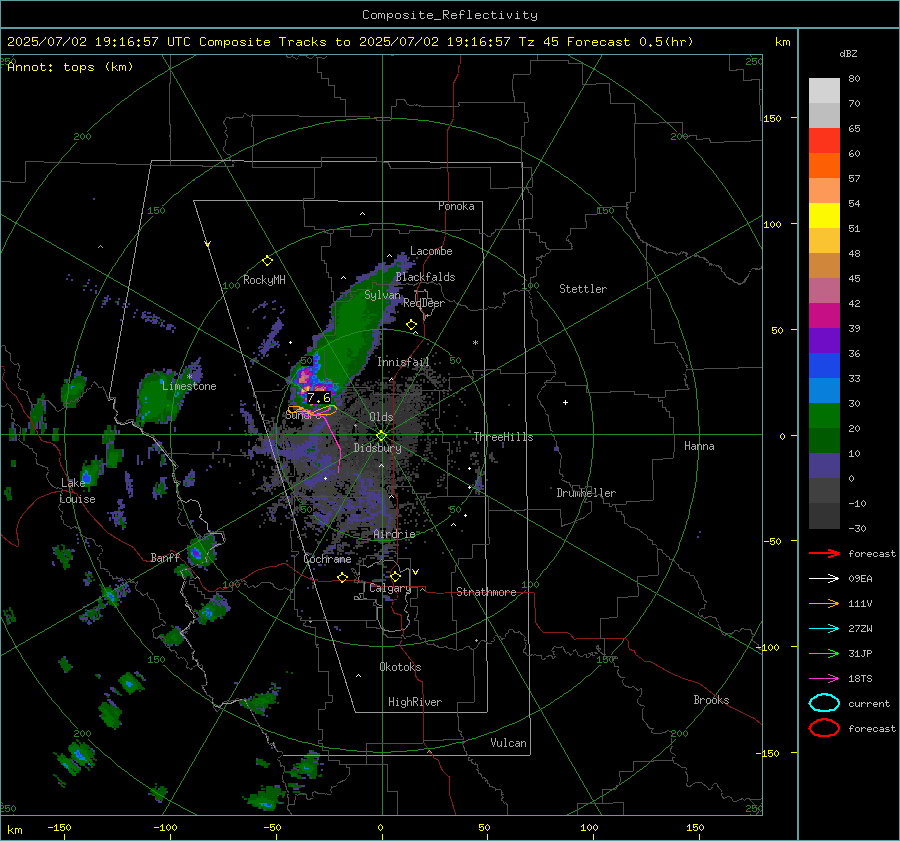This screenshot has height=841, width=900.
Task: Click the Cochrane map label
Action: pos(327,559)
